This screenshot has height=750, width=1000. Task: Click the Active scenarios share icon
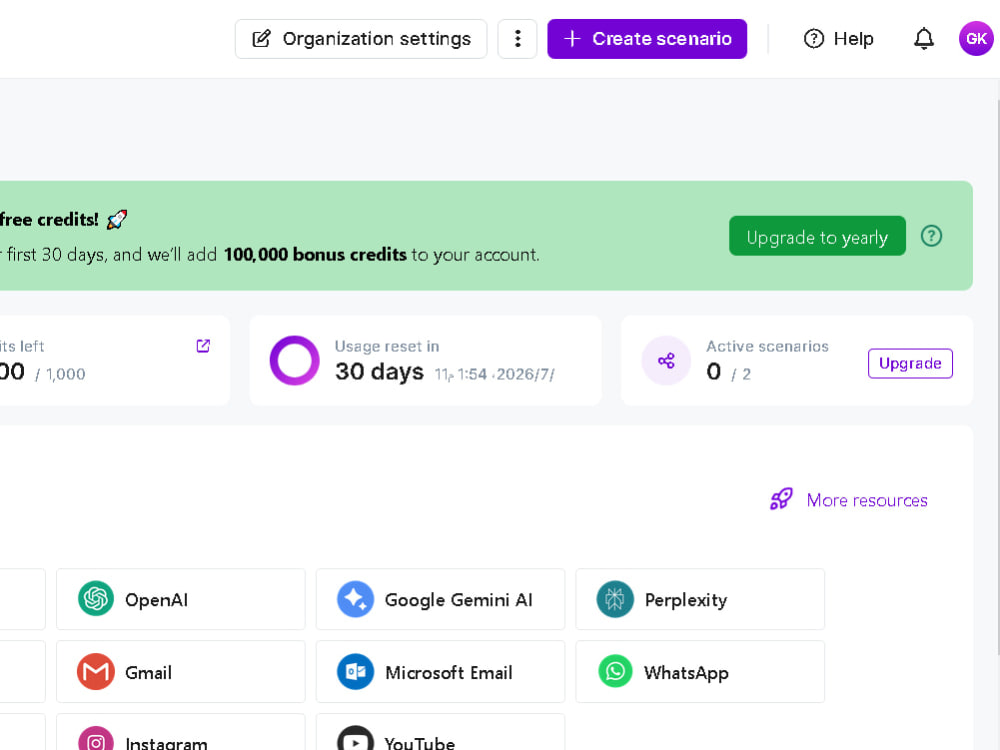666,360
